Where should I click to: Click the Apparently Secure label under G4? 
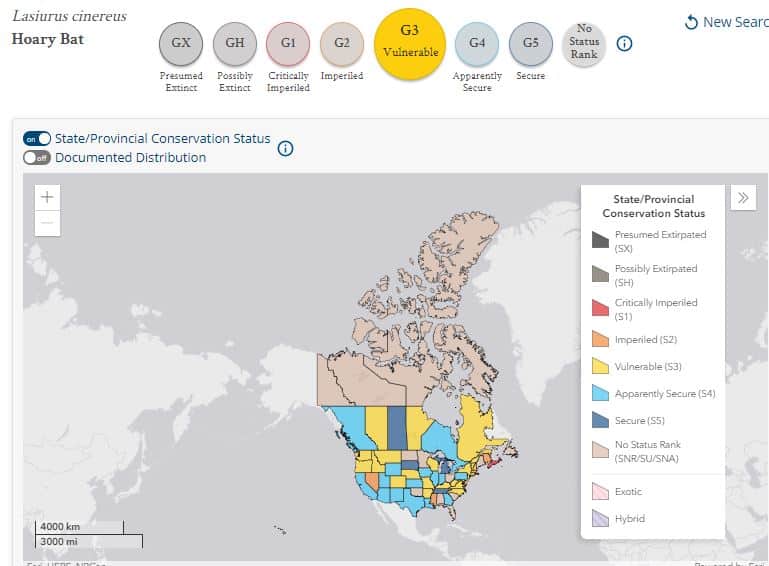(477, 81)
